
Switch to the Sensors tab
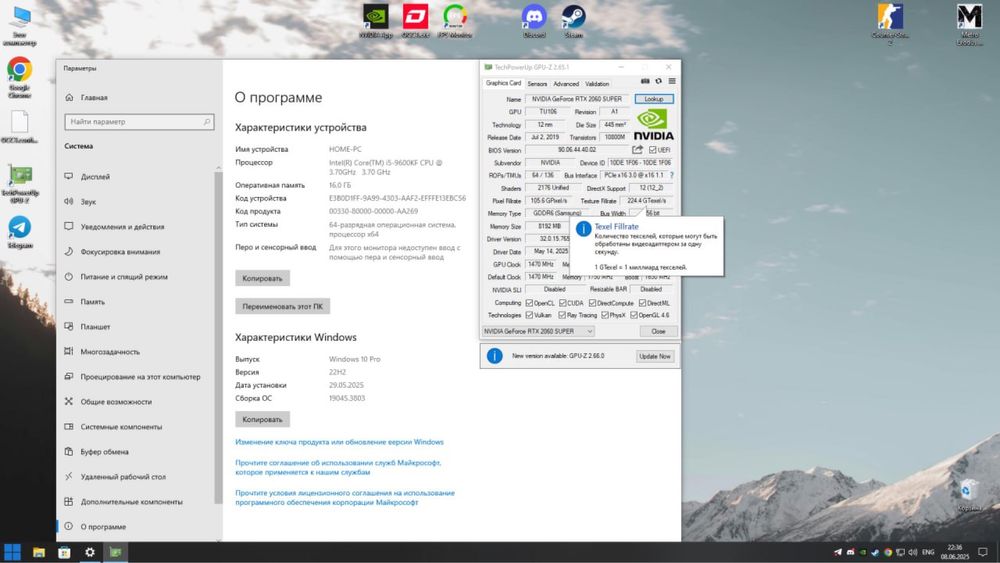537,84
